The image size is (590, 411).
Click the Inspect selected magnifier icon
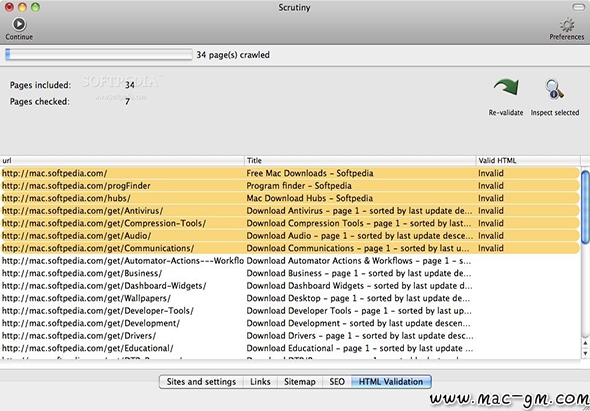click(555, 90)
